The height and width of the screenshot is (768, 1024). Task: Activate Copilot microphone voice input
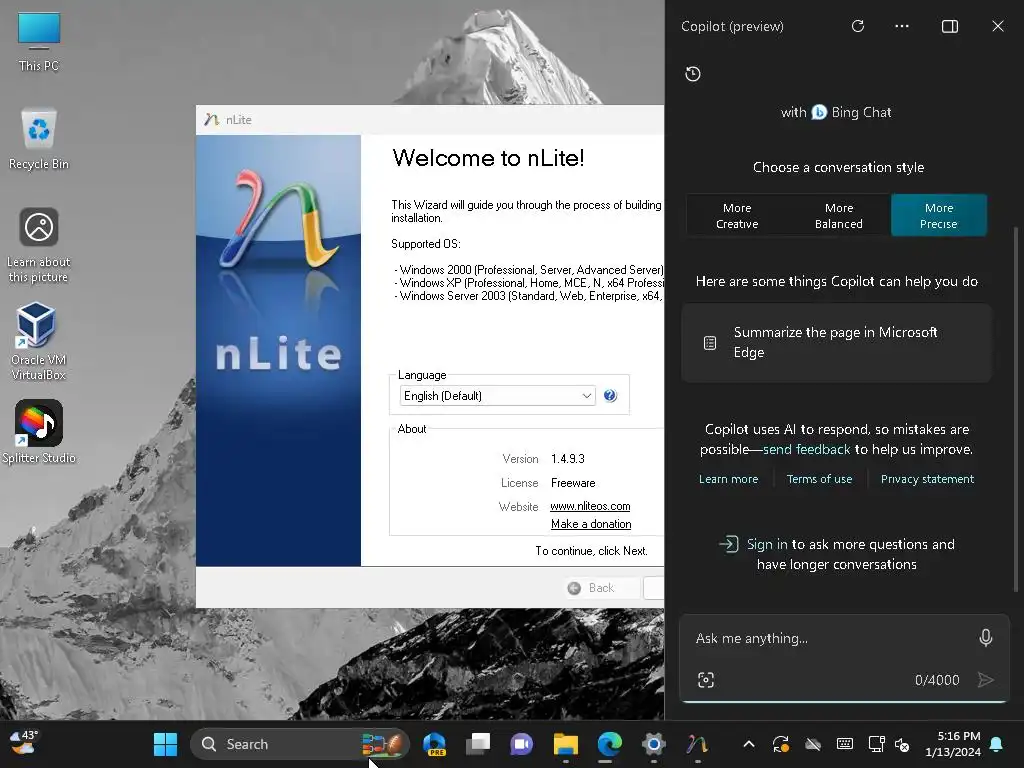point(985,637)
